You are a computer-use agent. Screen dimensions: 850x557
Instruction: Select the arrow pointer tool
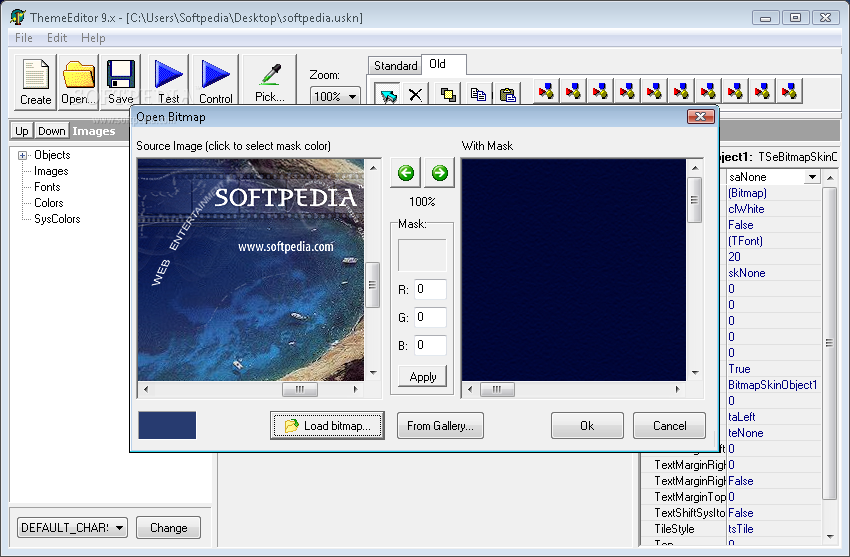388,95
